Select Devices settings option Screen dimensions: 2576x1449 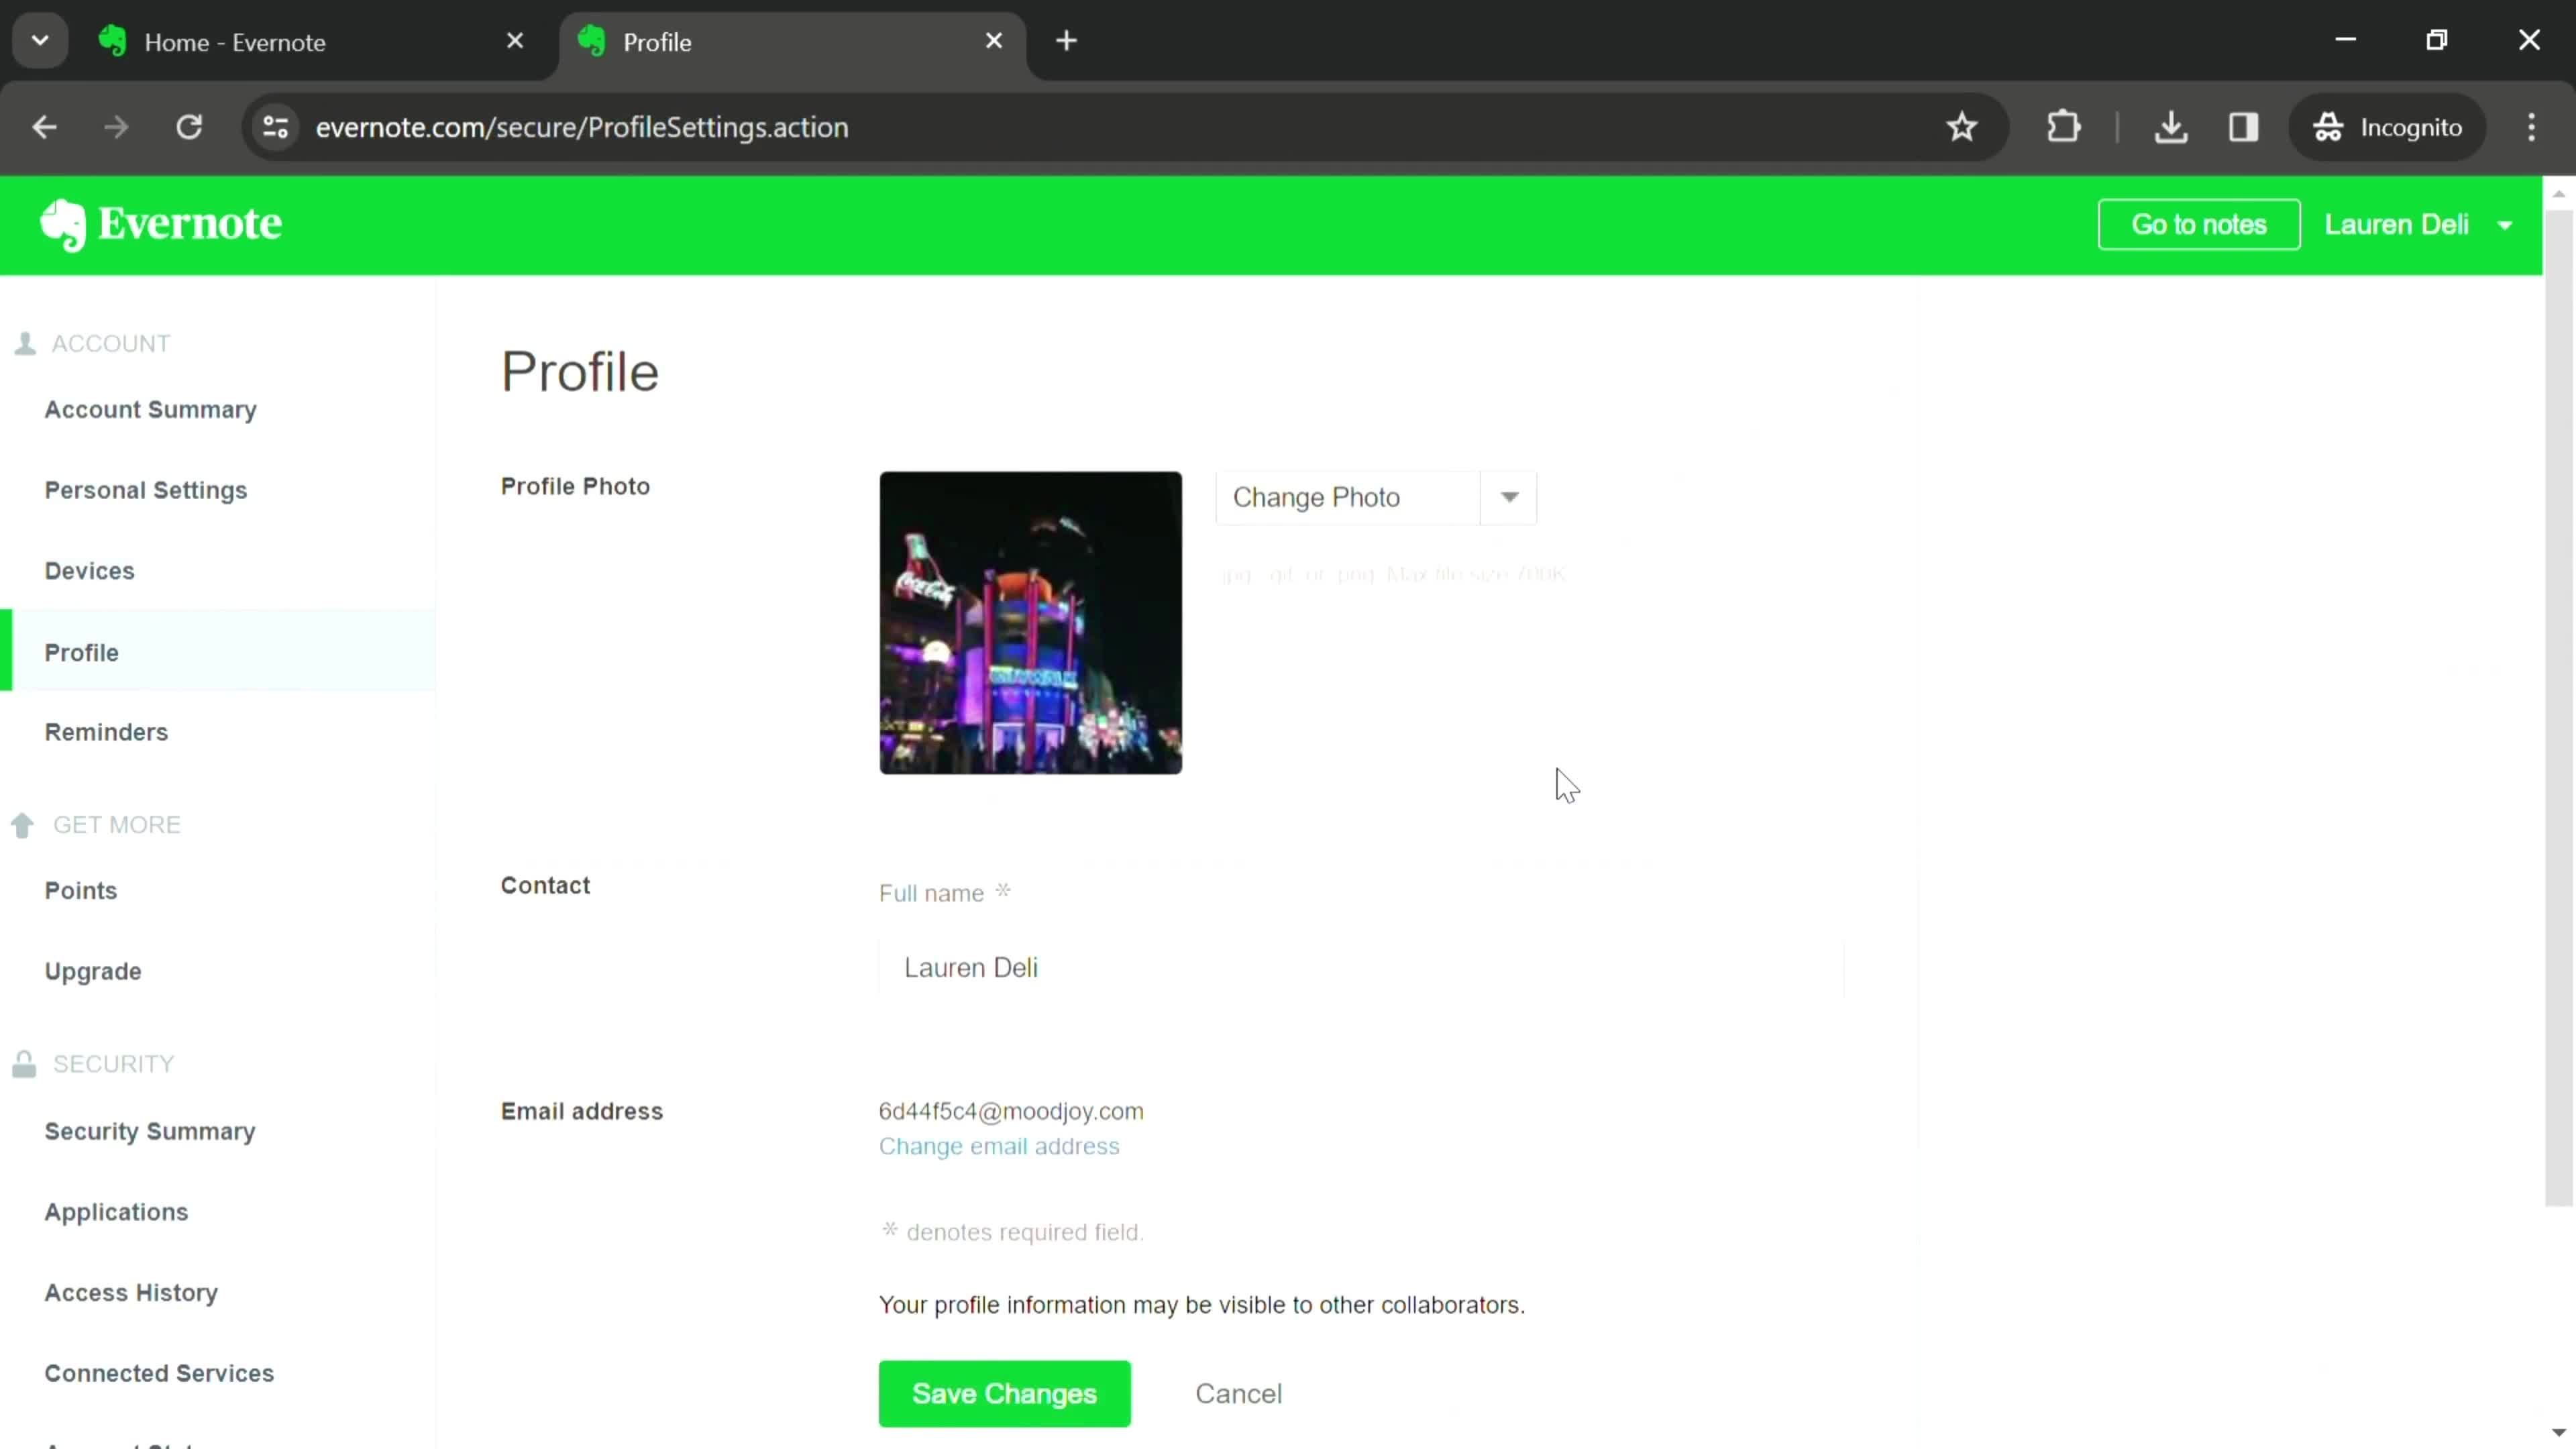pos(89,570)
